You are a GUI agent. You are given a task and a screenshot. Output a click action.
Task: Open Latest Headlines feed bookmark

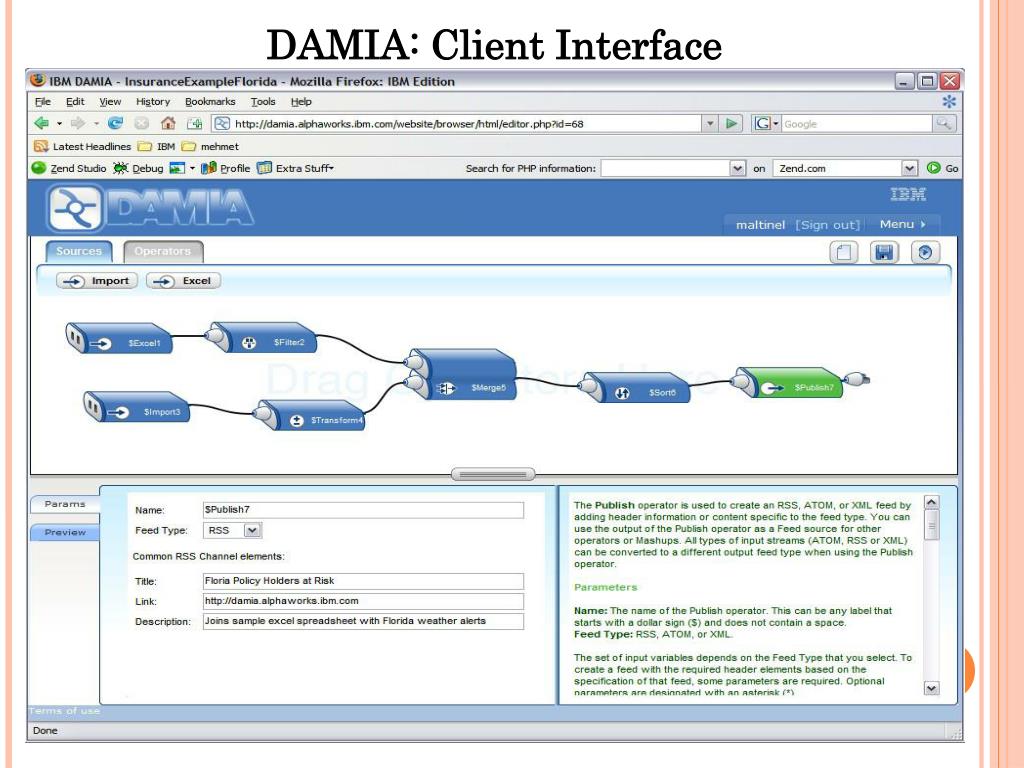click(82, 146)
